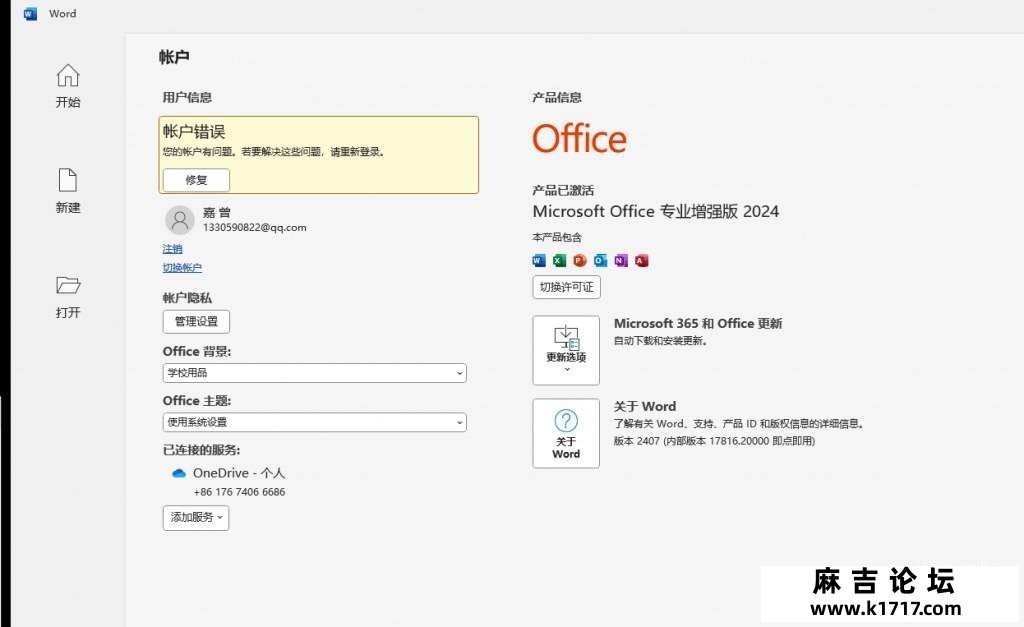1024x627 pixels.
Task: Click the 切换帐户 switch account link
Action: [182, 268]
